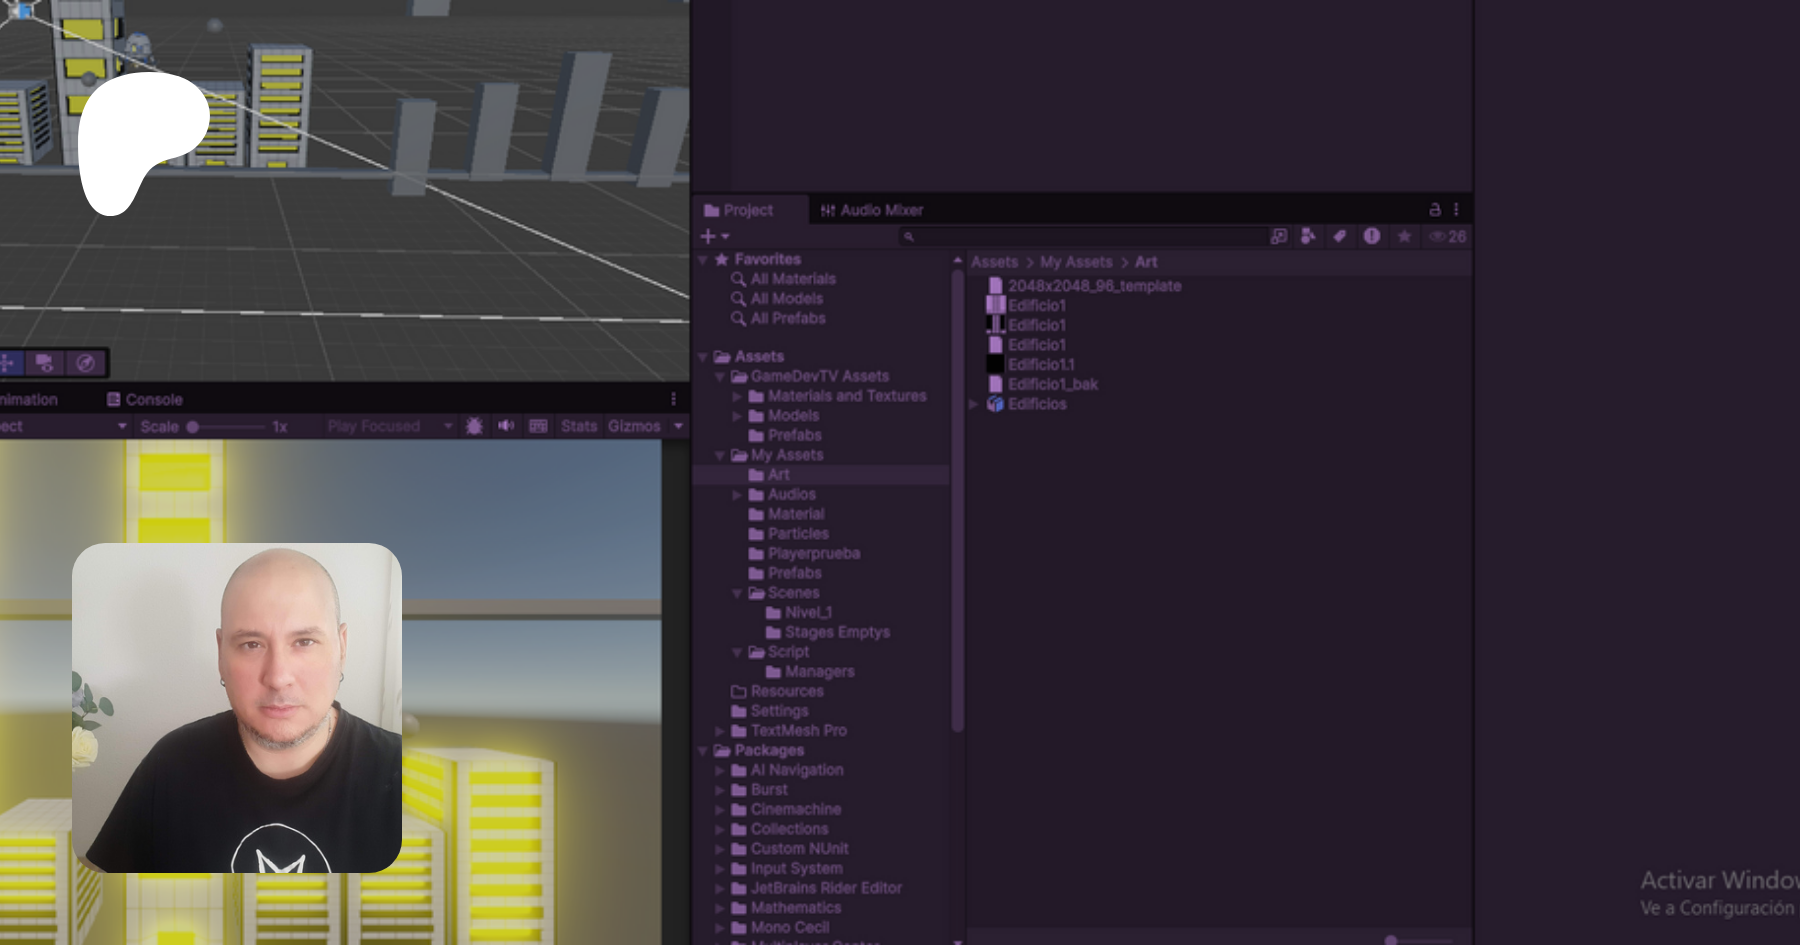This screenshot has height=945, width=1800.
Task: Click the Gizmos button in Game view
Action: (634, 426)
